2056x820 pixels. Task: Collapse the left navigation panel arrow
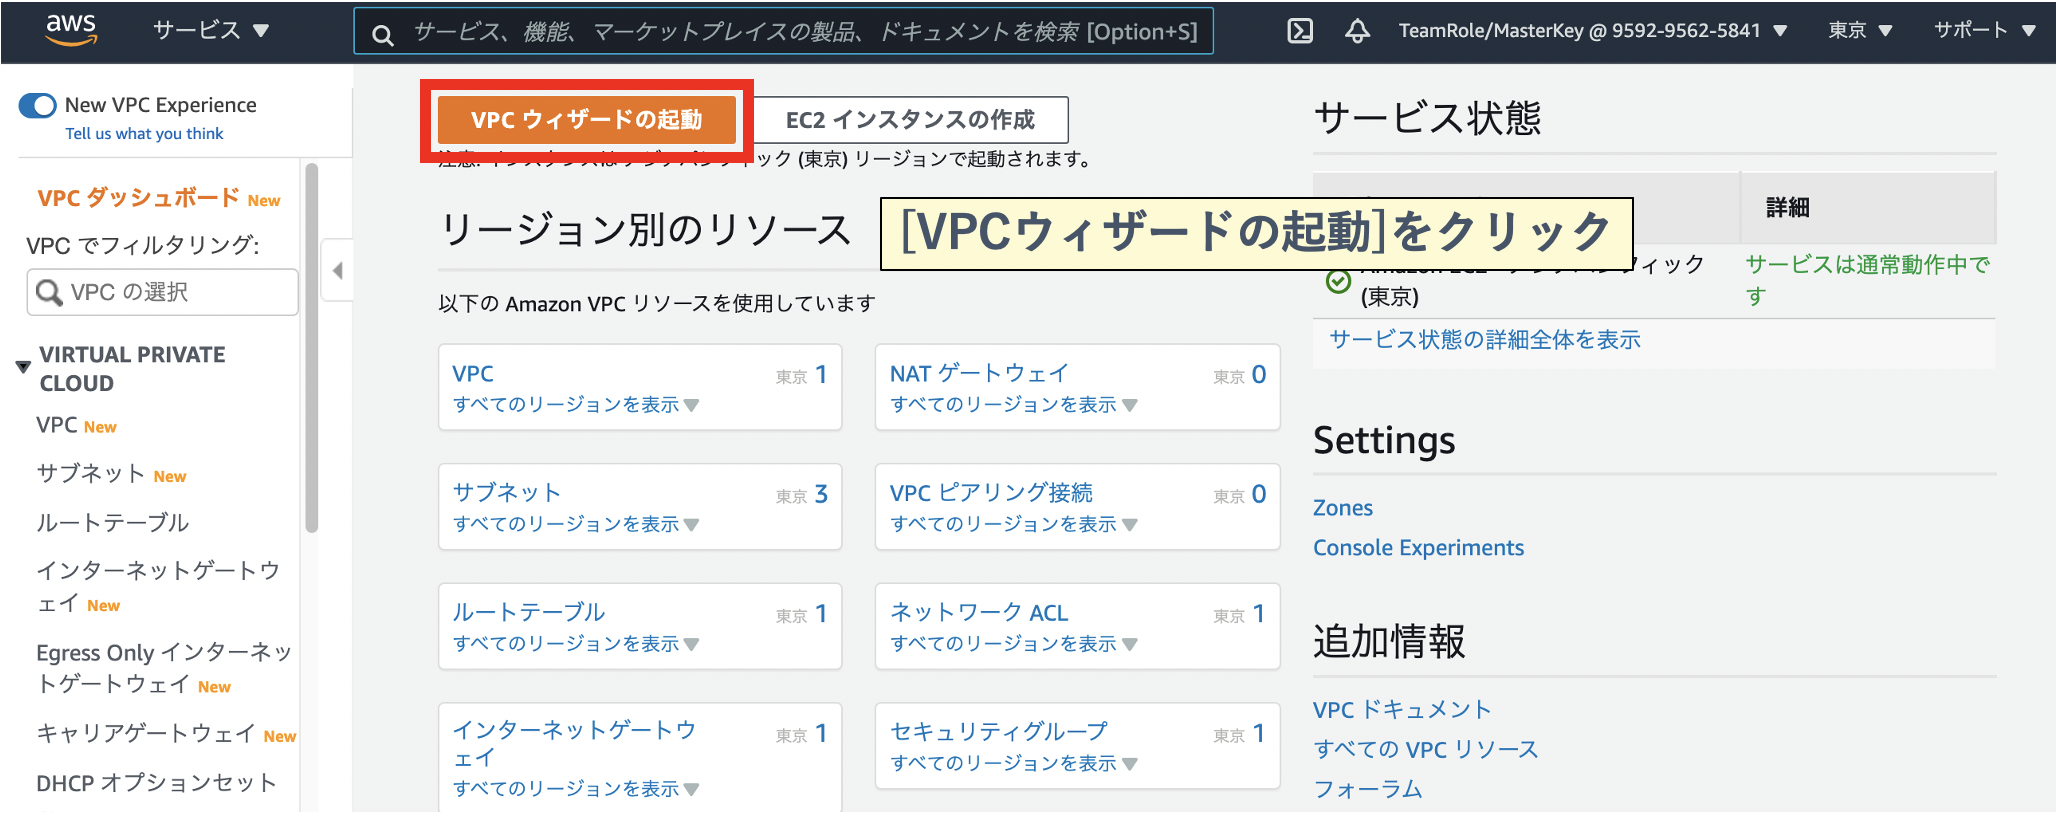click(337, 270)
